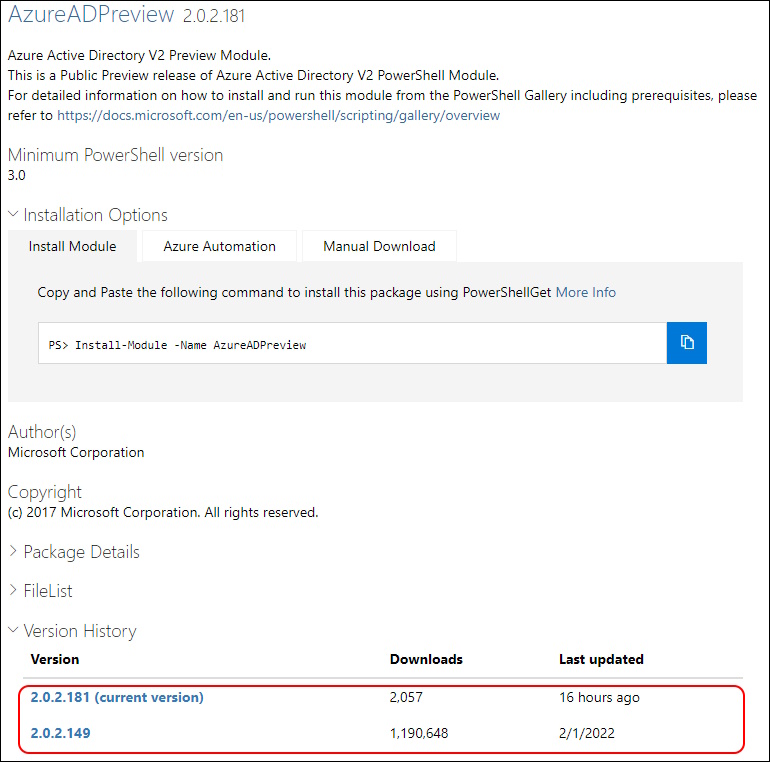Click the Version column header
The height and width of the screenshot is (762, 770).
coord(55,659)
